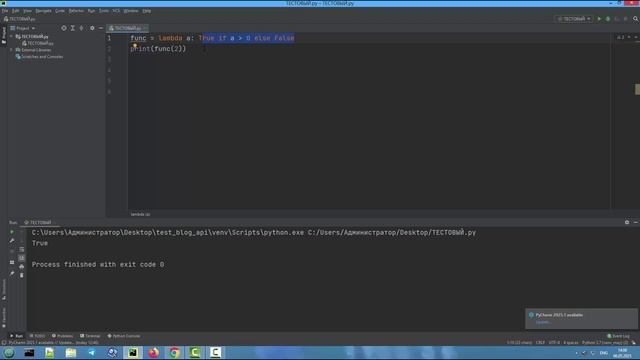This screenshot has width=640, height=360.
Task: Open the Refactor menu
Action: (x=76, y=11)
